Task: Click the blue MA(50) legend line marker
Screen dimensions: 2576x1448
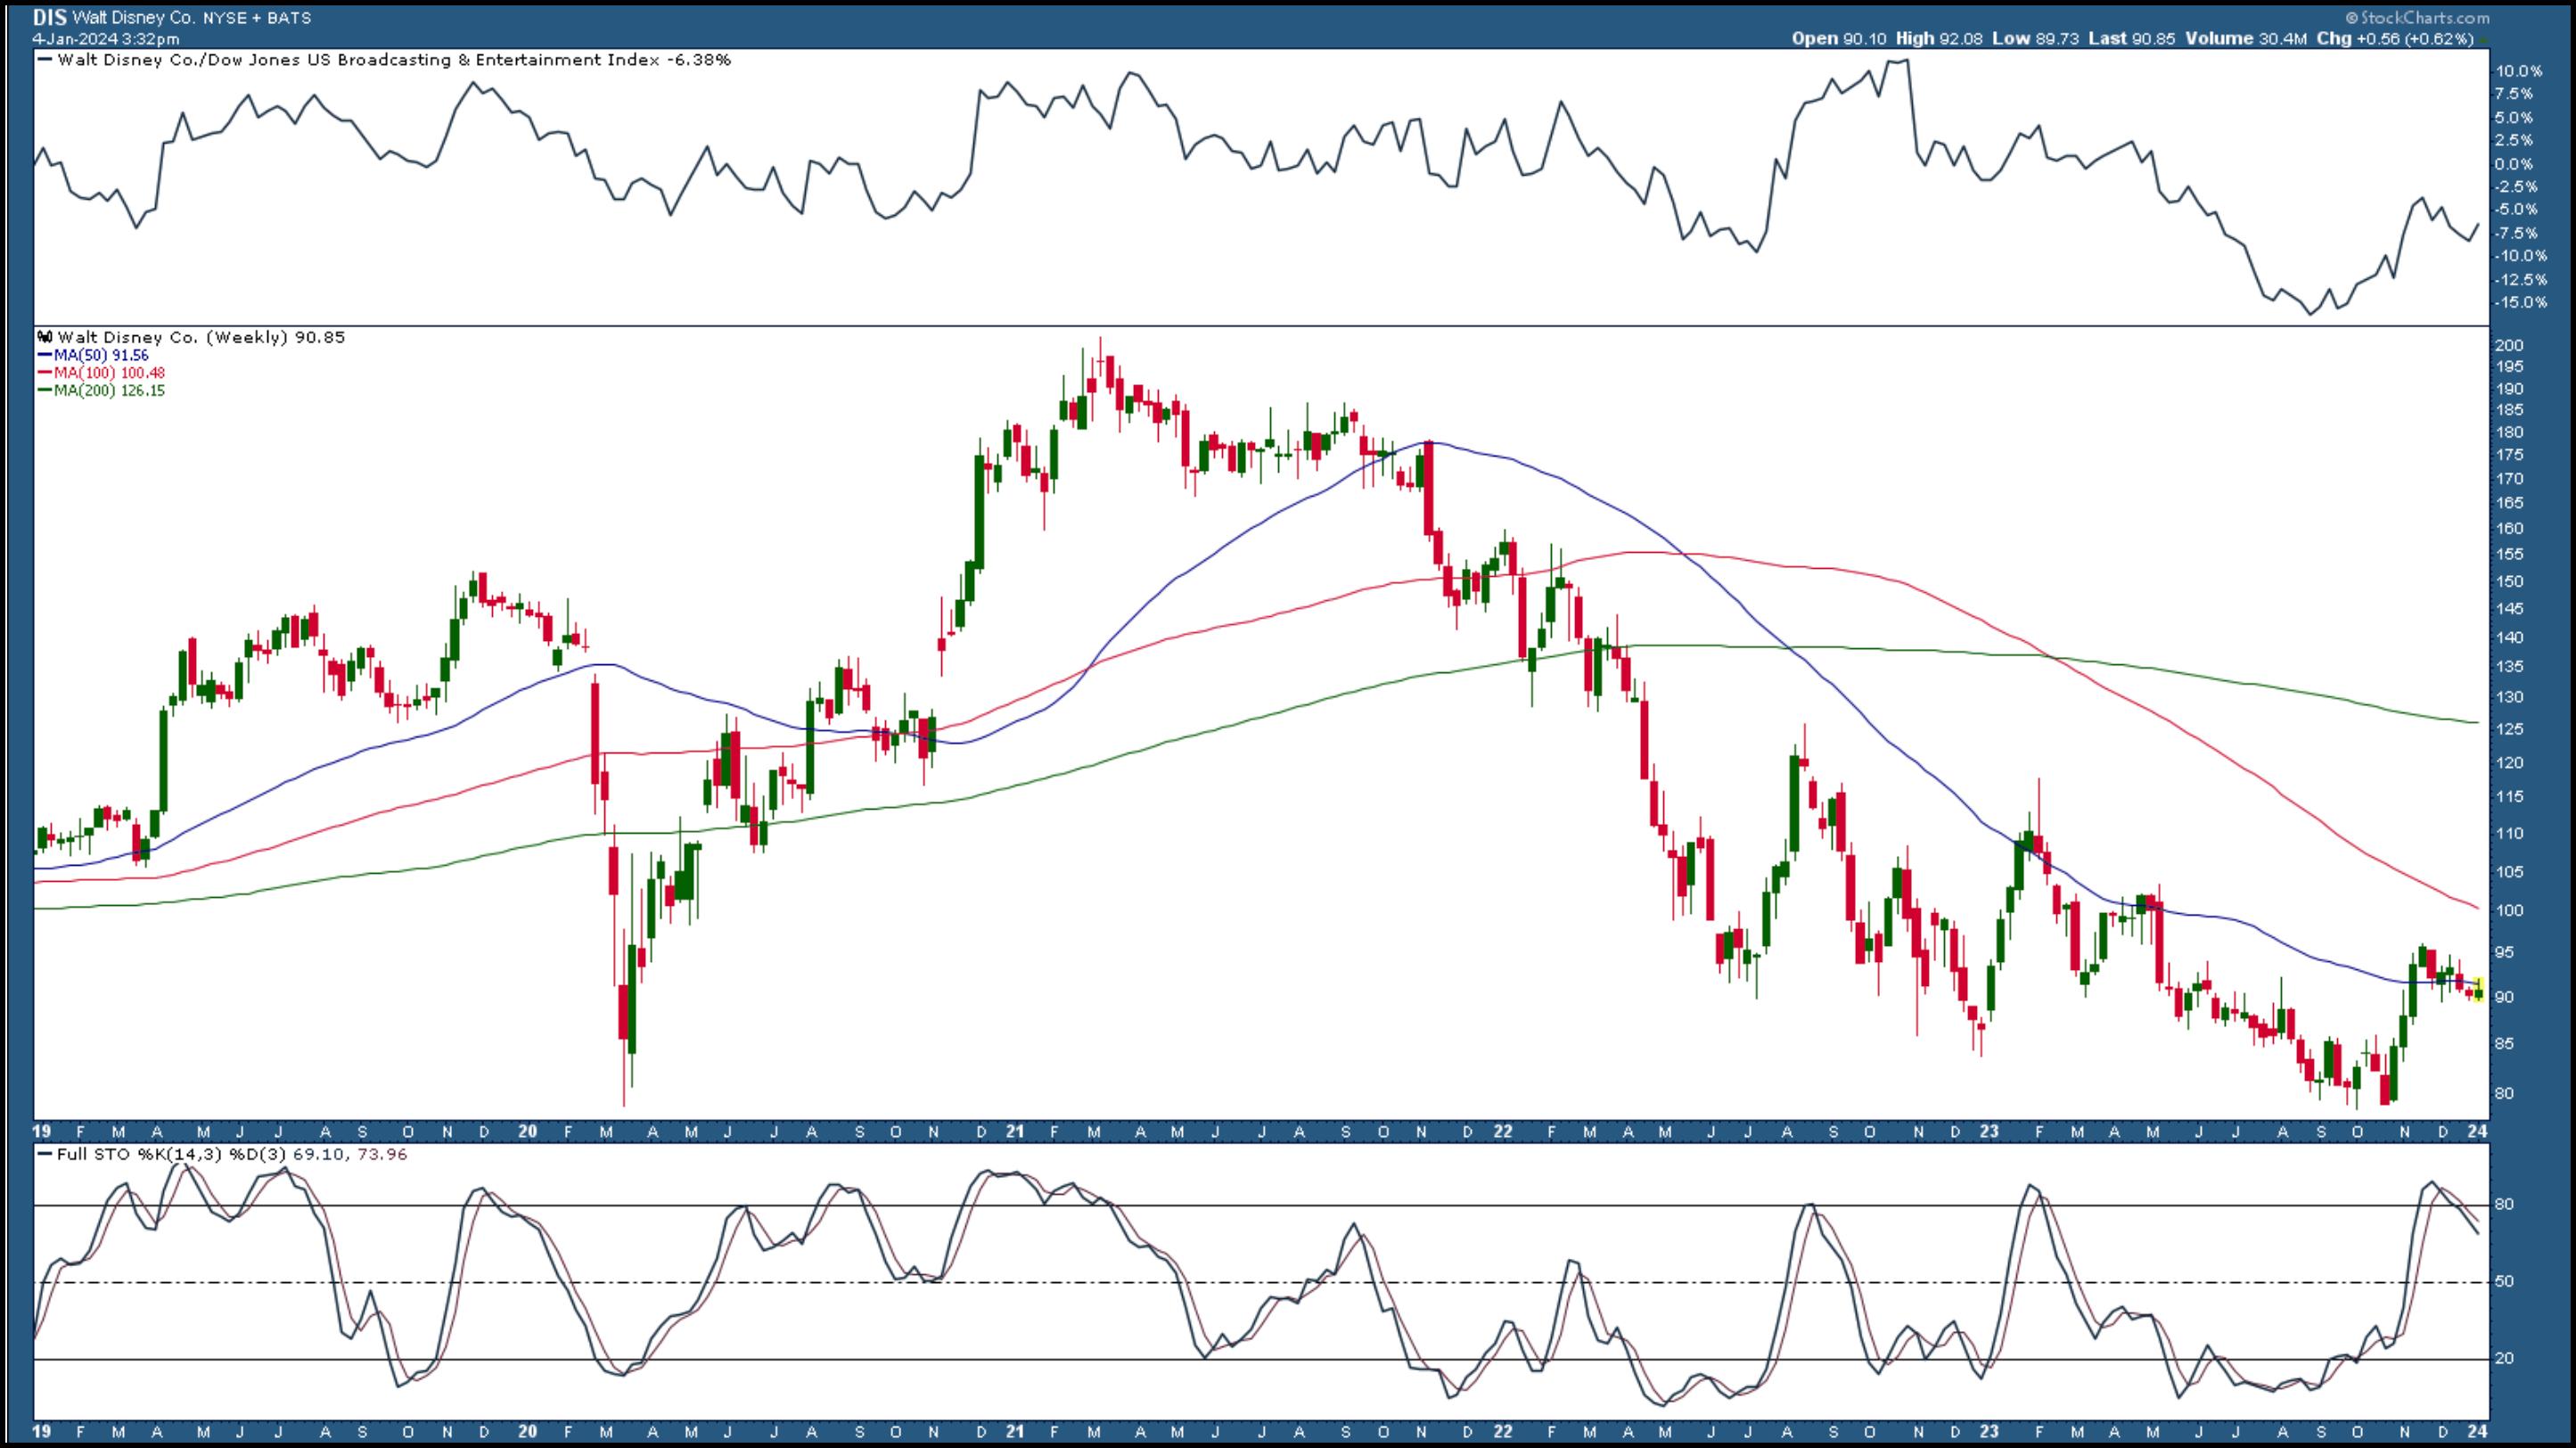Action: tap(45, 356)
